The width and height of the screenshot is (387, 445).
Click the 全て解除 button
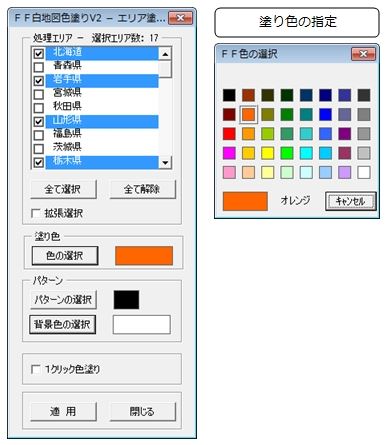(x=142, y=189)
